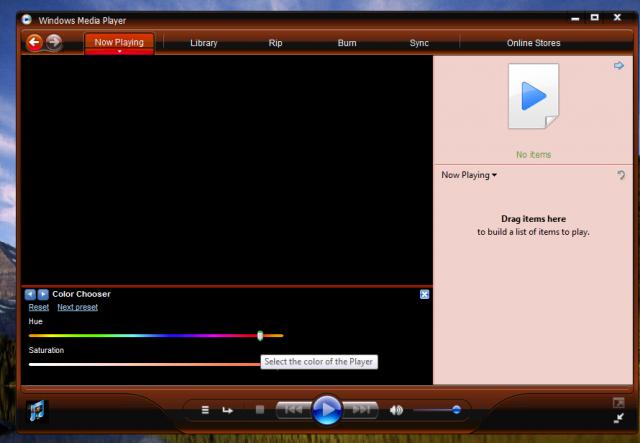Click the Drag items here text

click(533, 219)
